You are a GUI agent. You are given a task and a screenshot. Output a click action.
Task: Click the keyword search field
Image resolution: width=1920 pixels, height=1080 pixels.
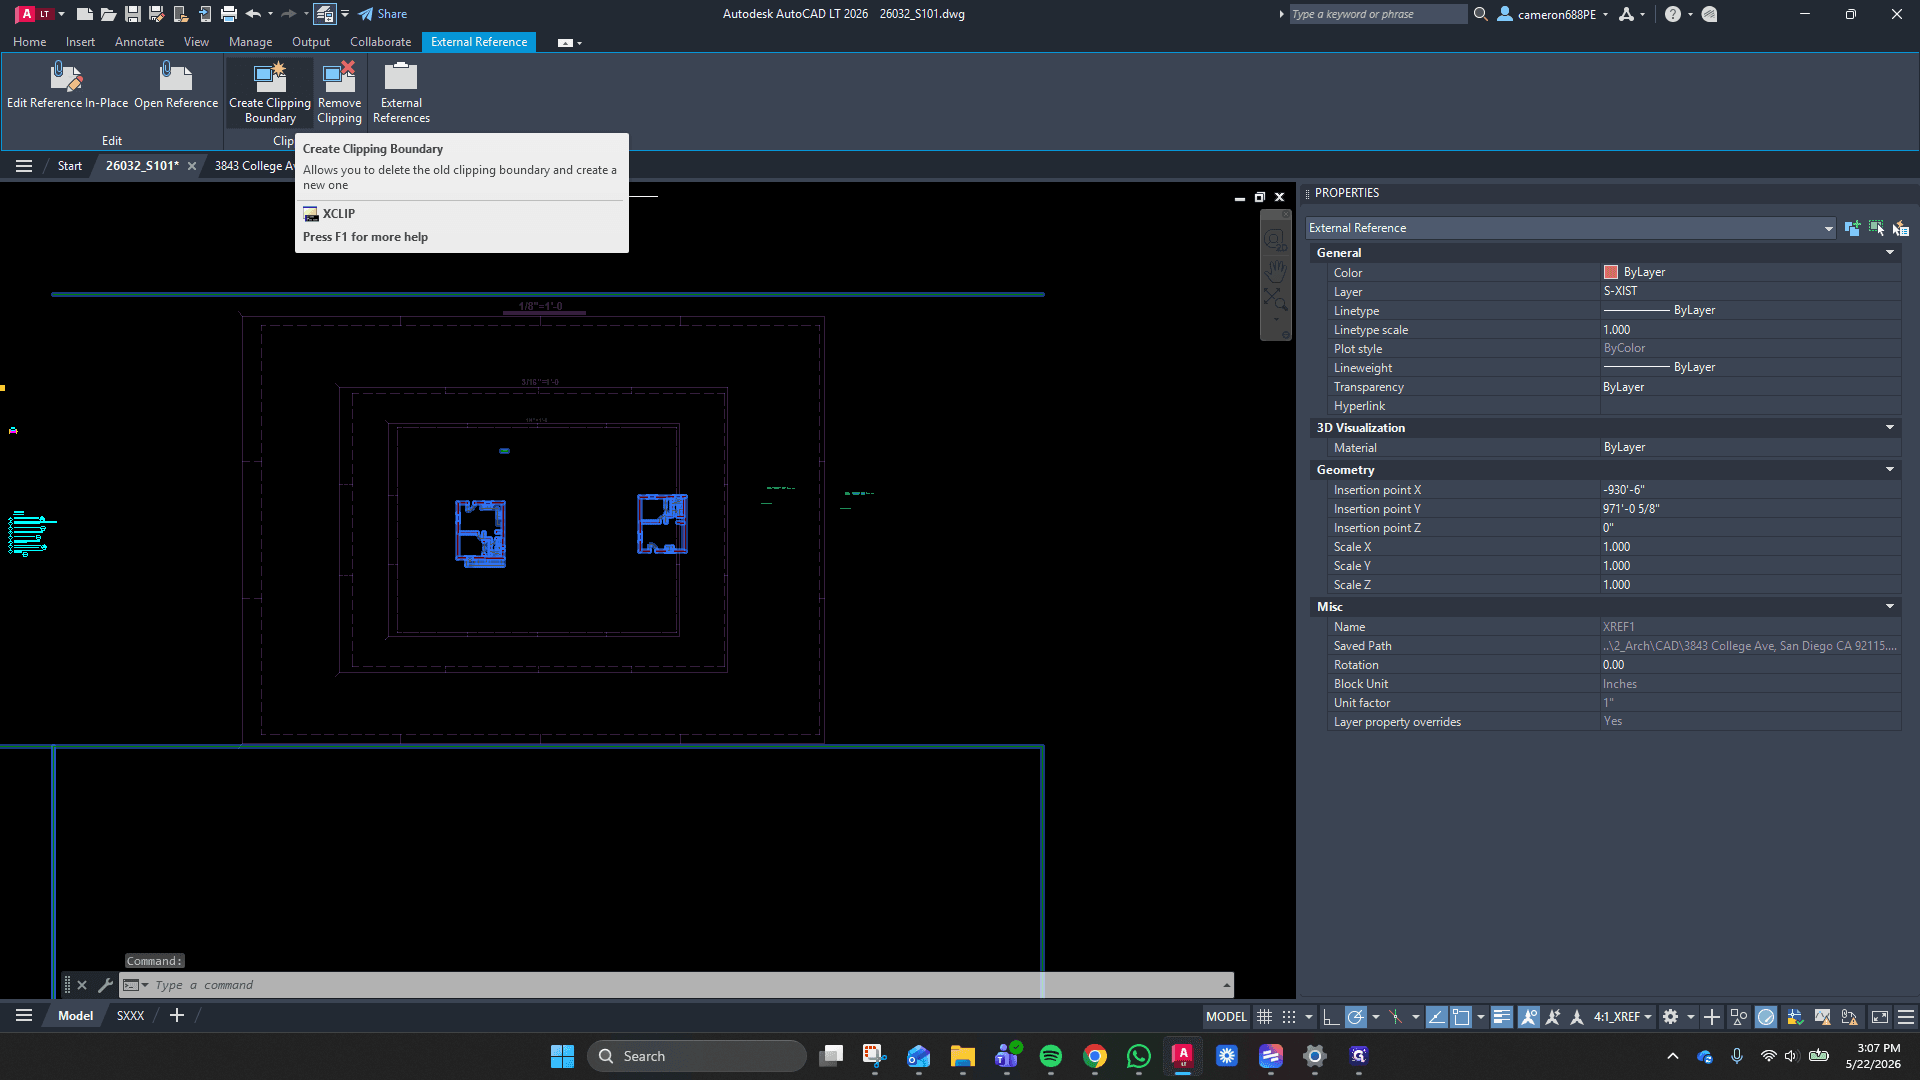1377,14
